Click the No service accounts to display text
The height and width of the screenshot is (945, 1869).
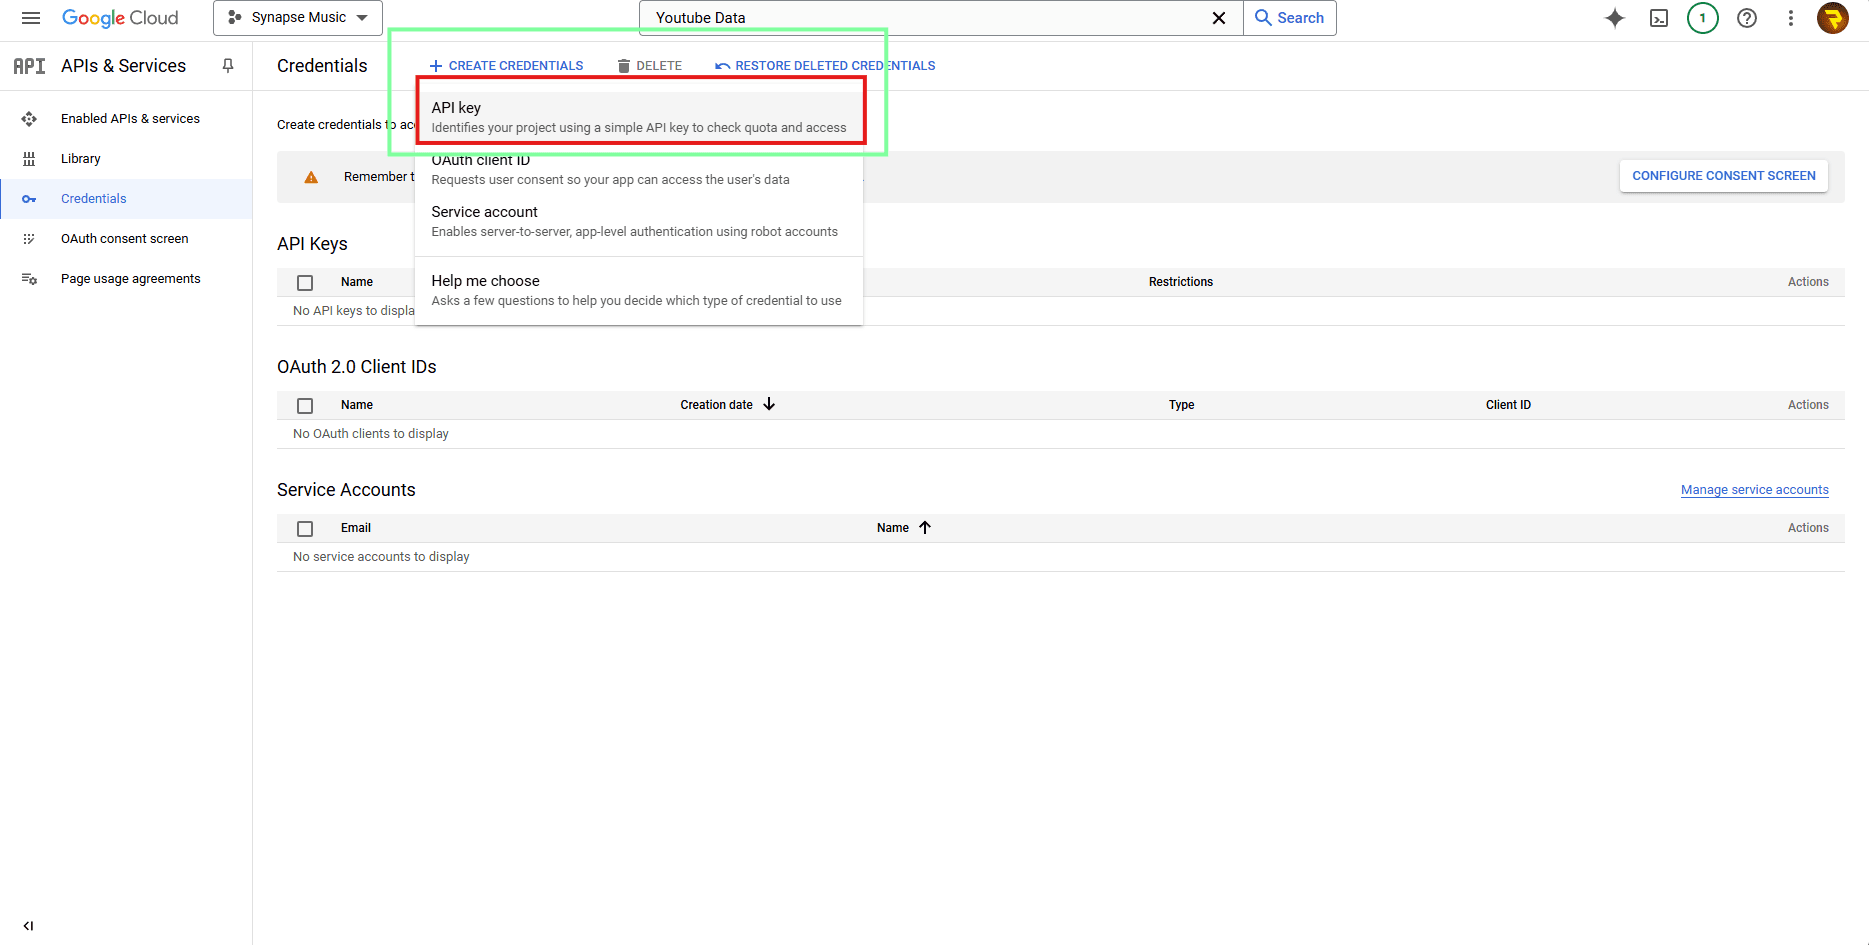[381, 557]
